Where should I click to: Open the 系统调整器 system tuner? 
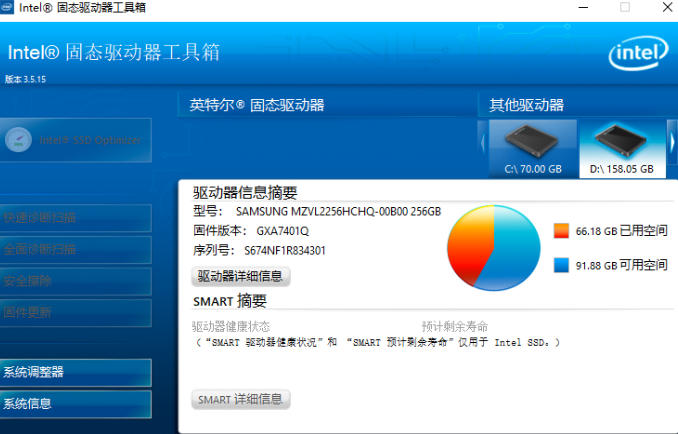click(76, 372)
